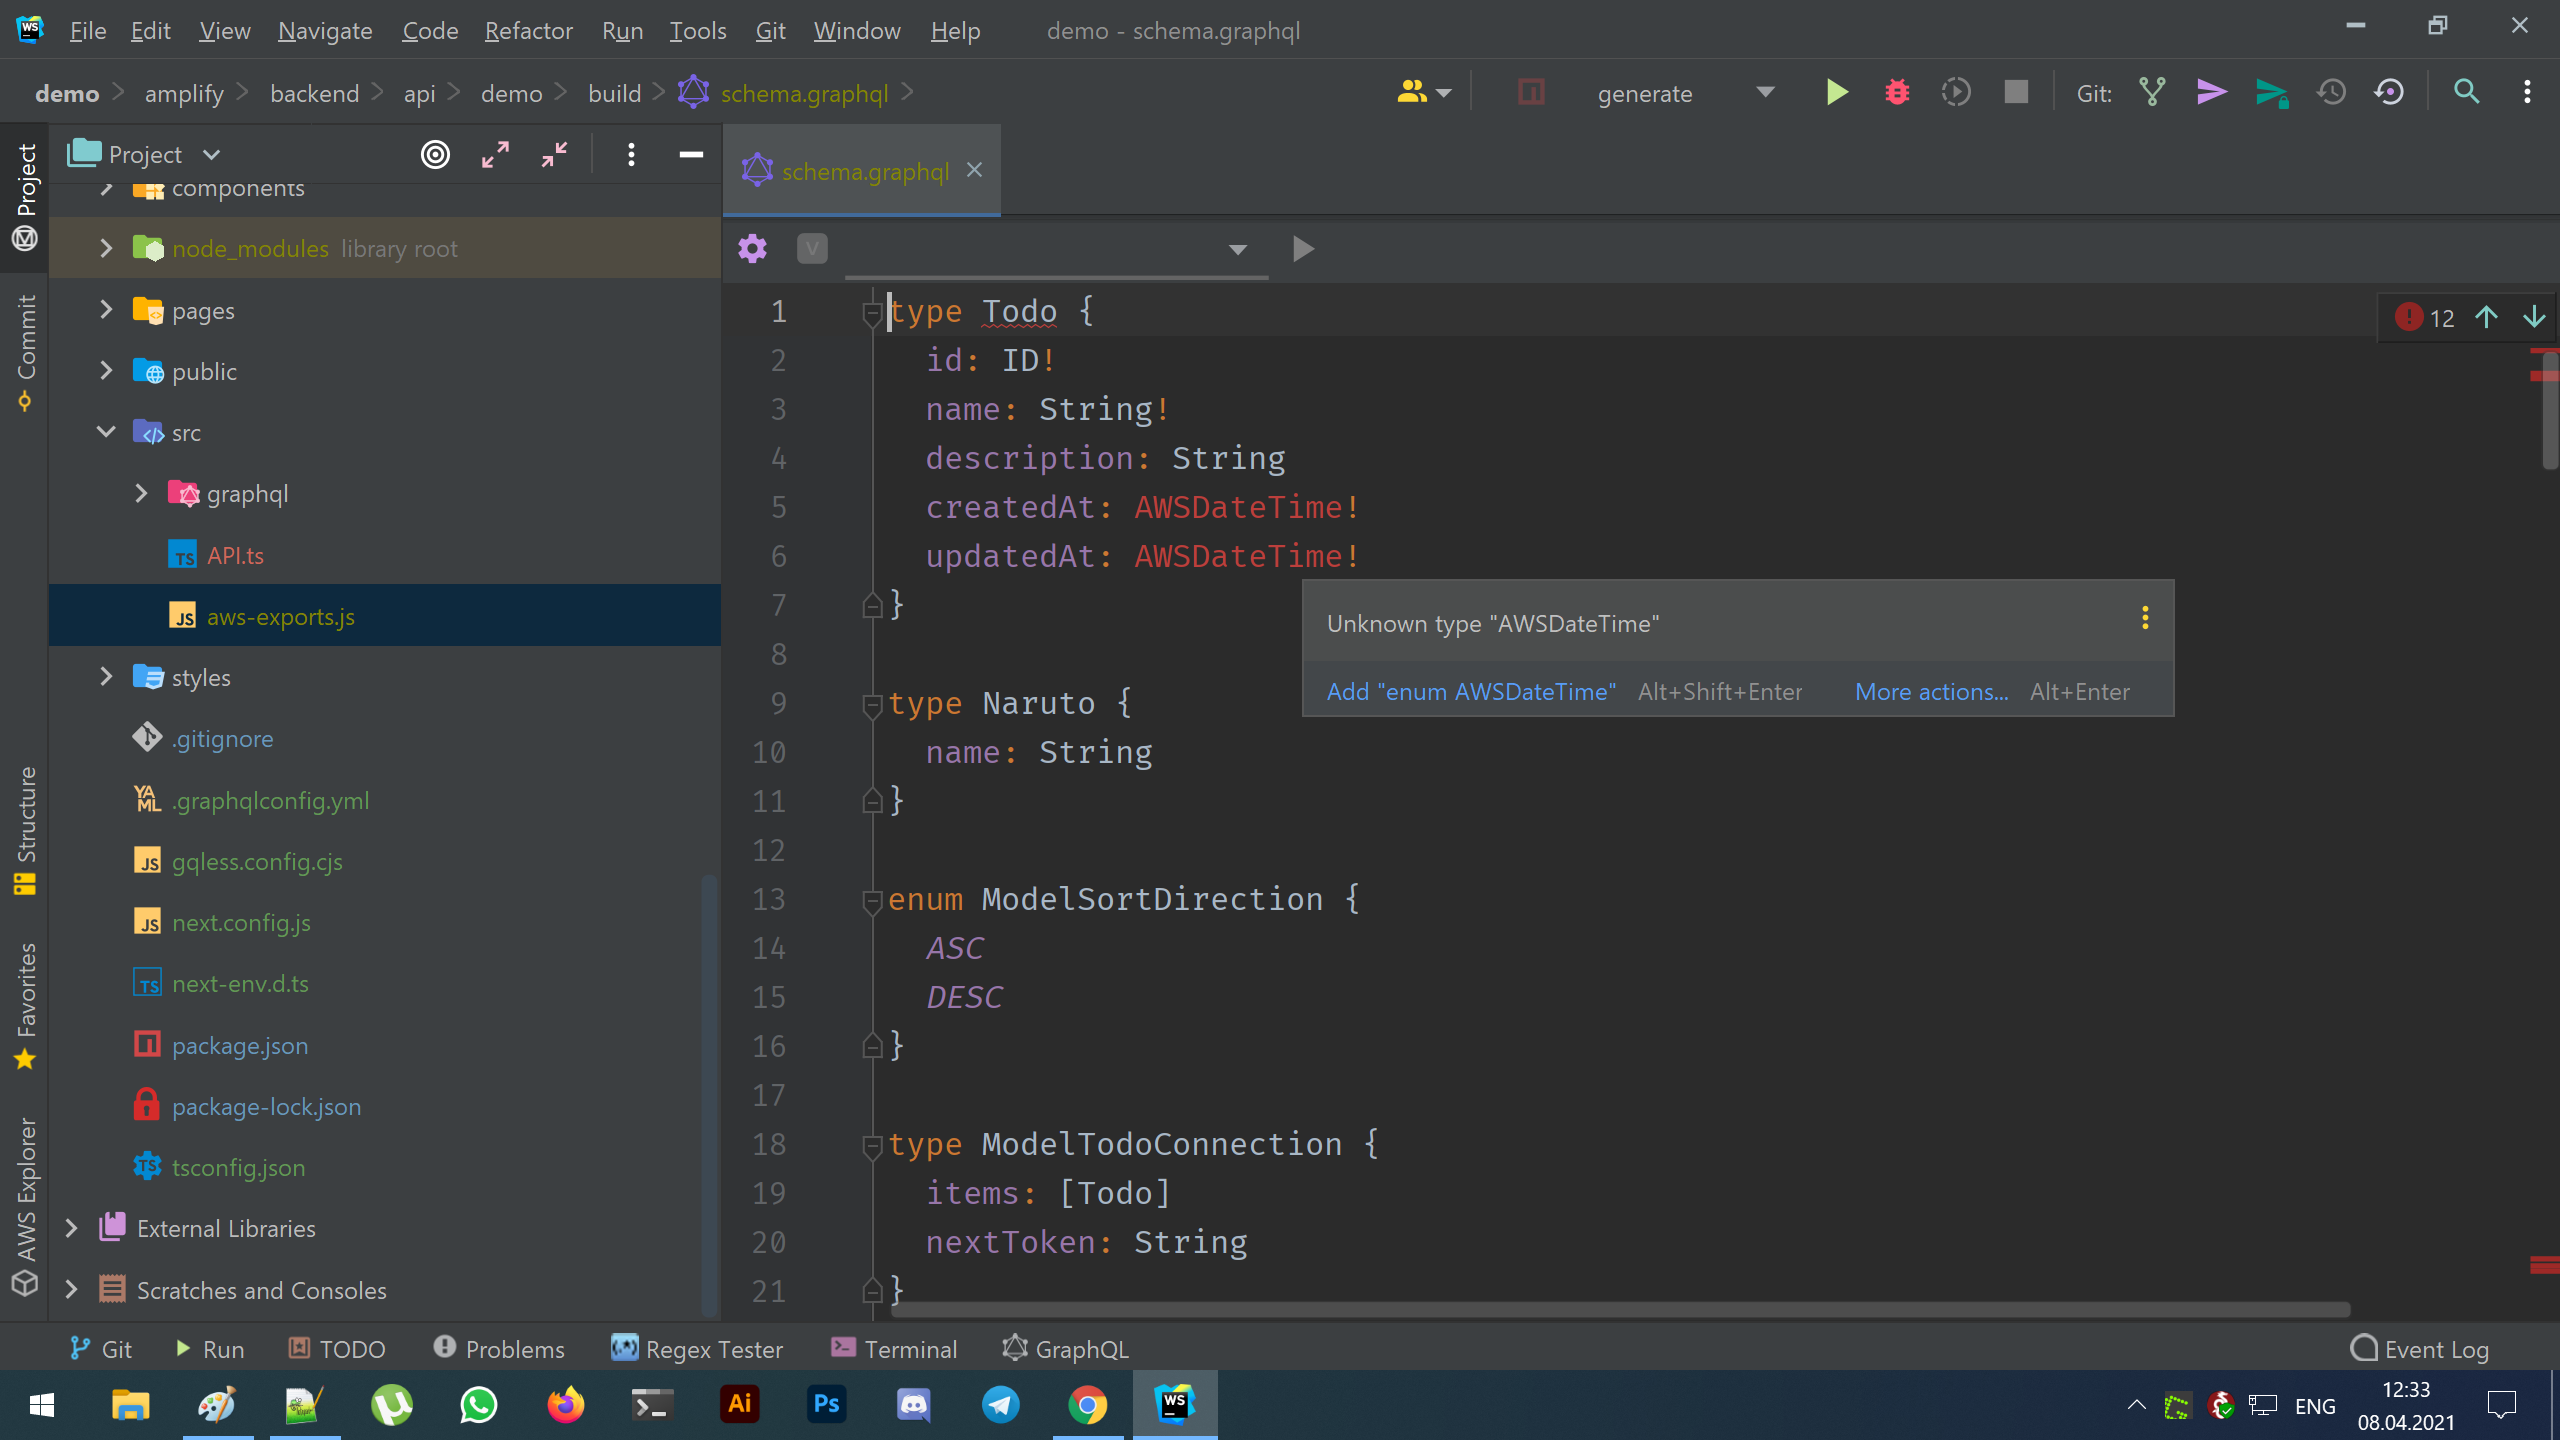The width and height of the screenshot is (2560, 1440).
Task: Open Search Everywhere with the magnifier icon
Action: 2465,92
